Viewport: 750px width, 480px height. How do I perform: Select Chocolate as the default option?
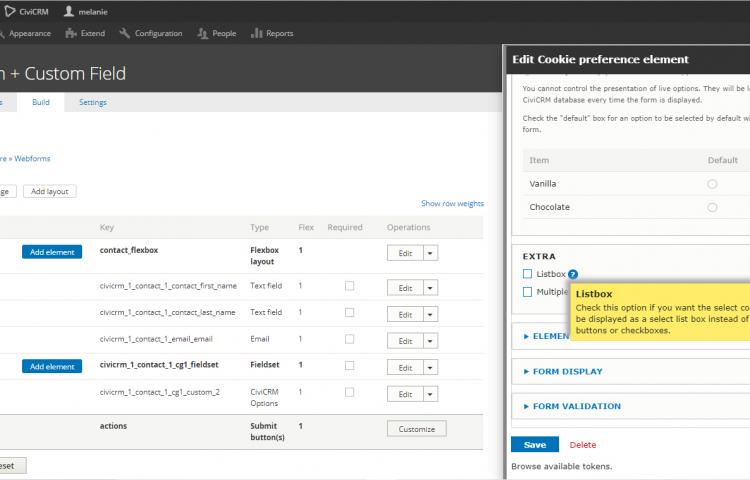(712, 207)
